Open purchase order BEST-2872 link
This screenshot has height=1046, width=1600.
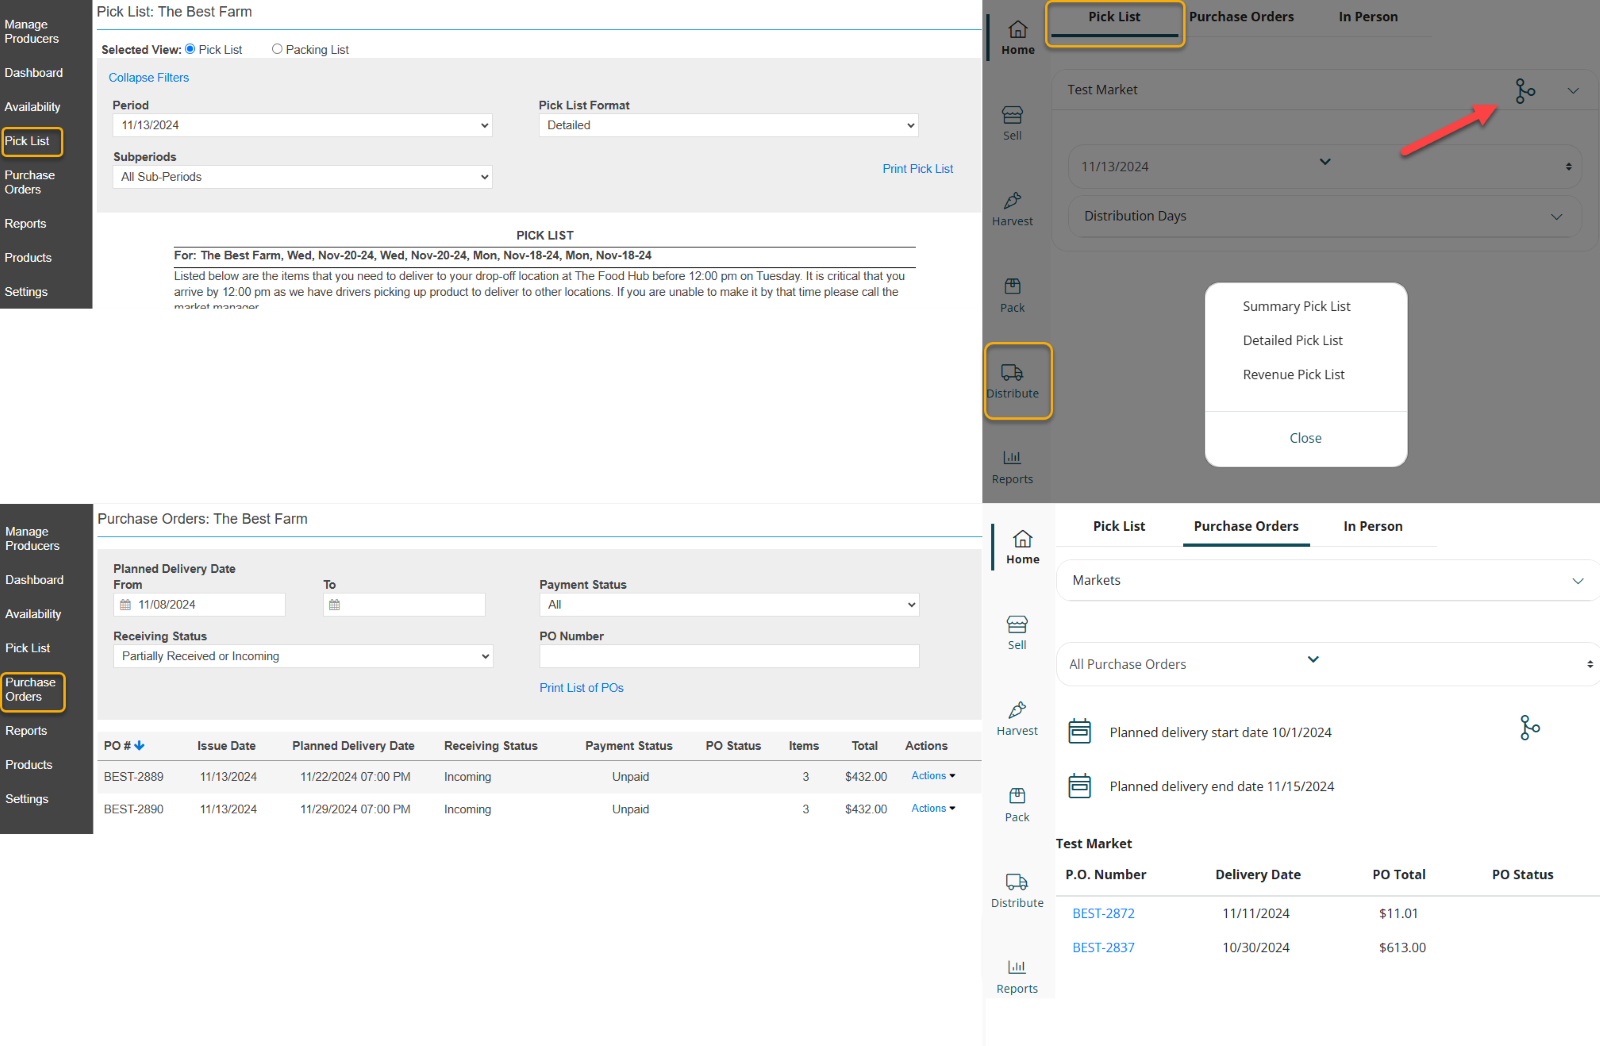coord(1103,913)
